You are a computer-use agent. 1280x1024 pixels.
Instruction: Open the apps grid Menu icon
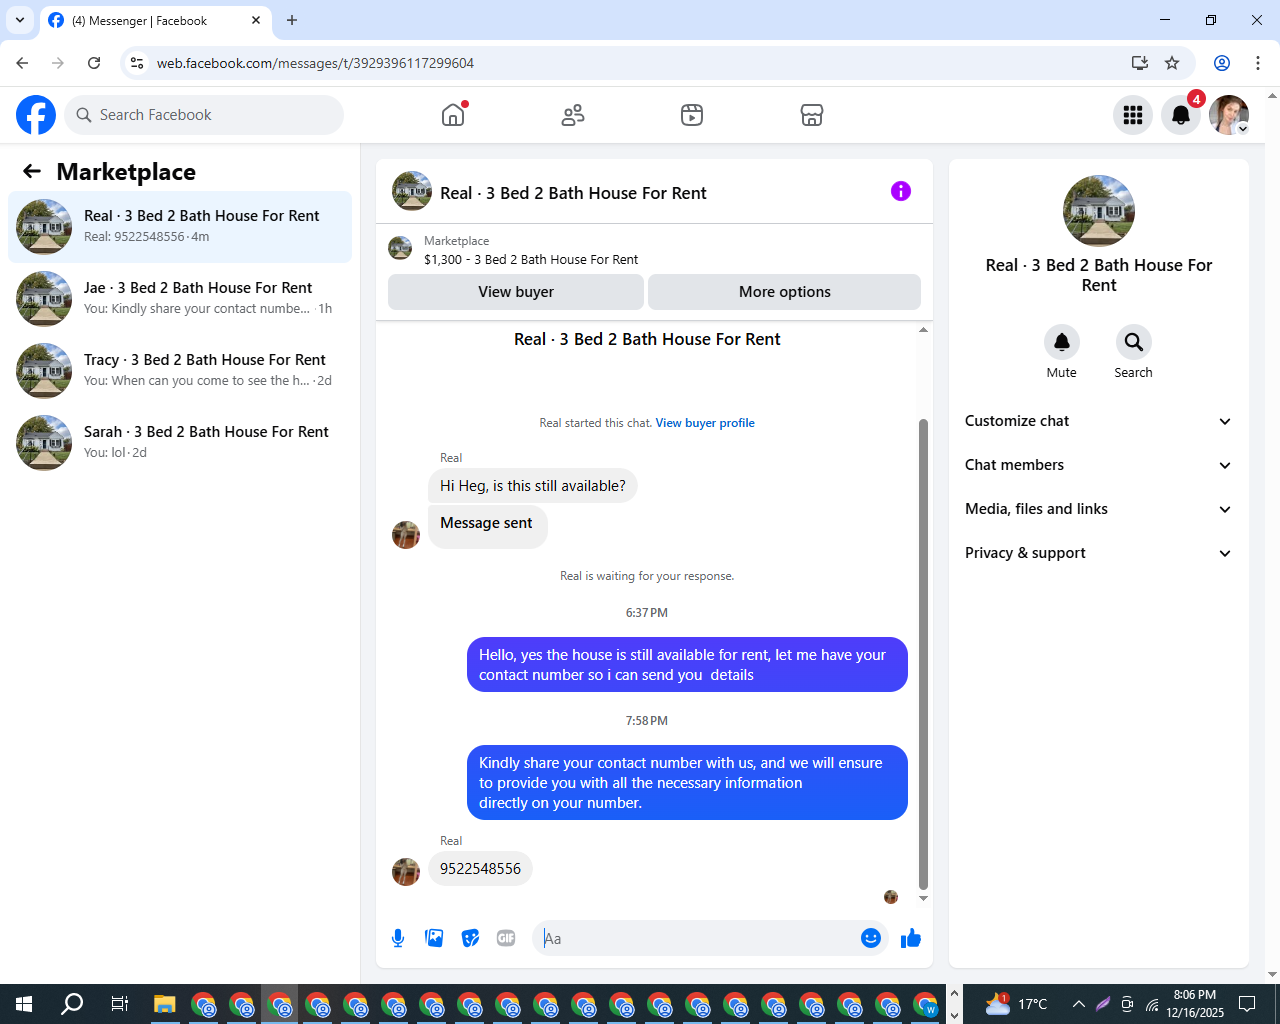[x=1133, y=115]
